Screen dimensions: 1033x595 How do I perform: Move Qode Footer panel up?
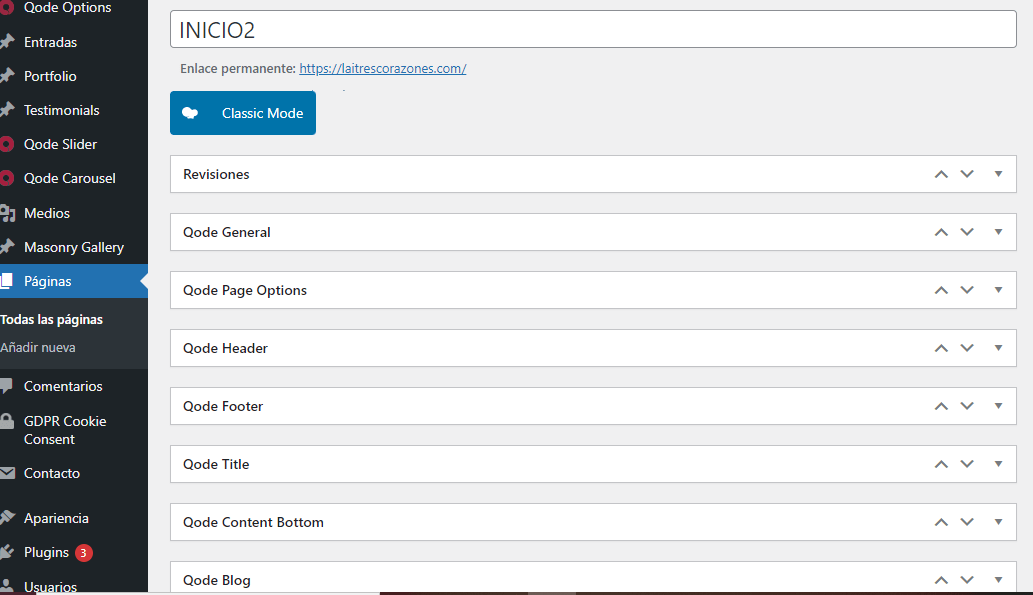pos(941,407)
